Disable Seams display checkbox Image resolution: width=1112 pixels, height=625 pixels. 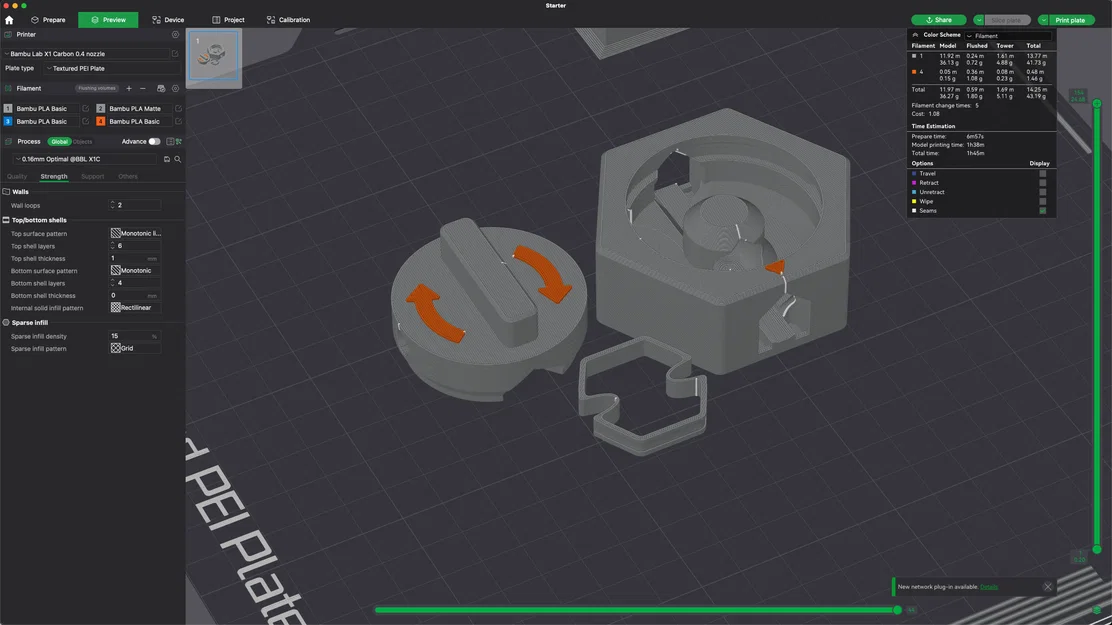[1042, 210]
